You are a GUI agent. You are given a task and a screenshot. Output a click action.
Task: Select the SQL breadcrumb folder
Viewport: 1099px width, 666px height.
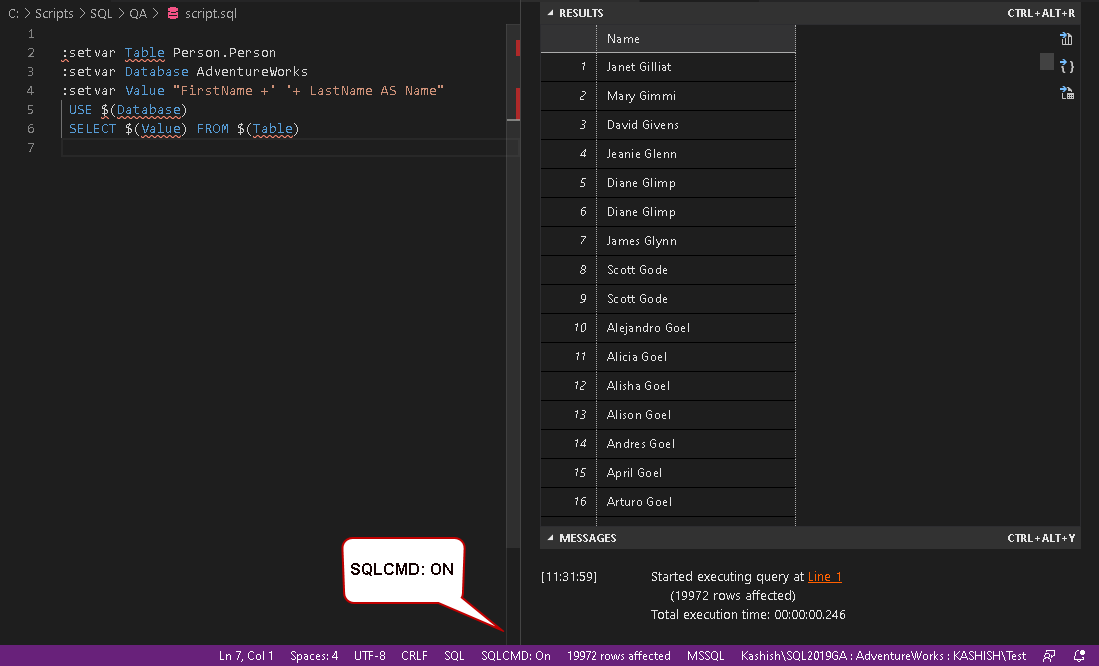(x=101, y=13)
